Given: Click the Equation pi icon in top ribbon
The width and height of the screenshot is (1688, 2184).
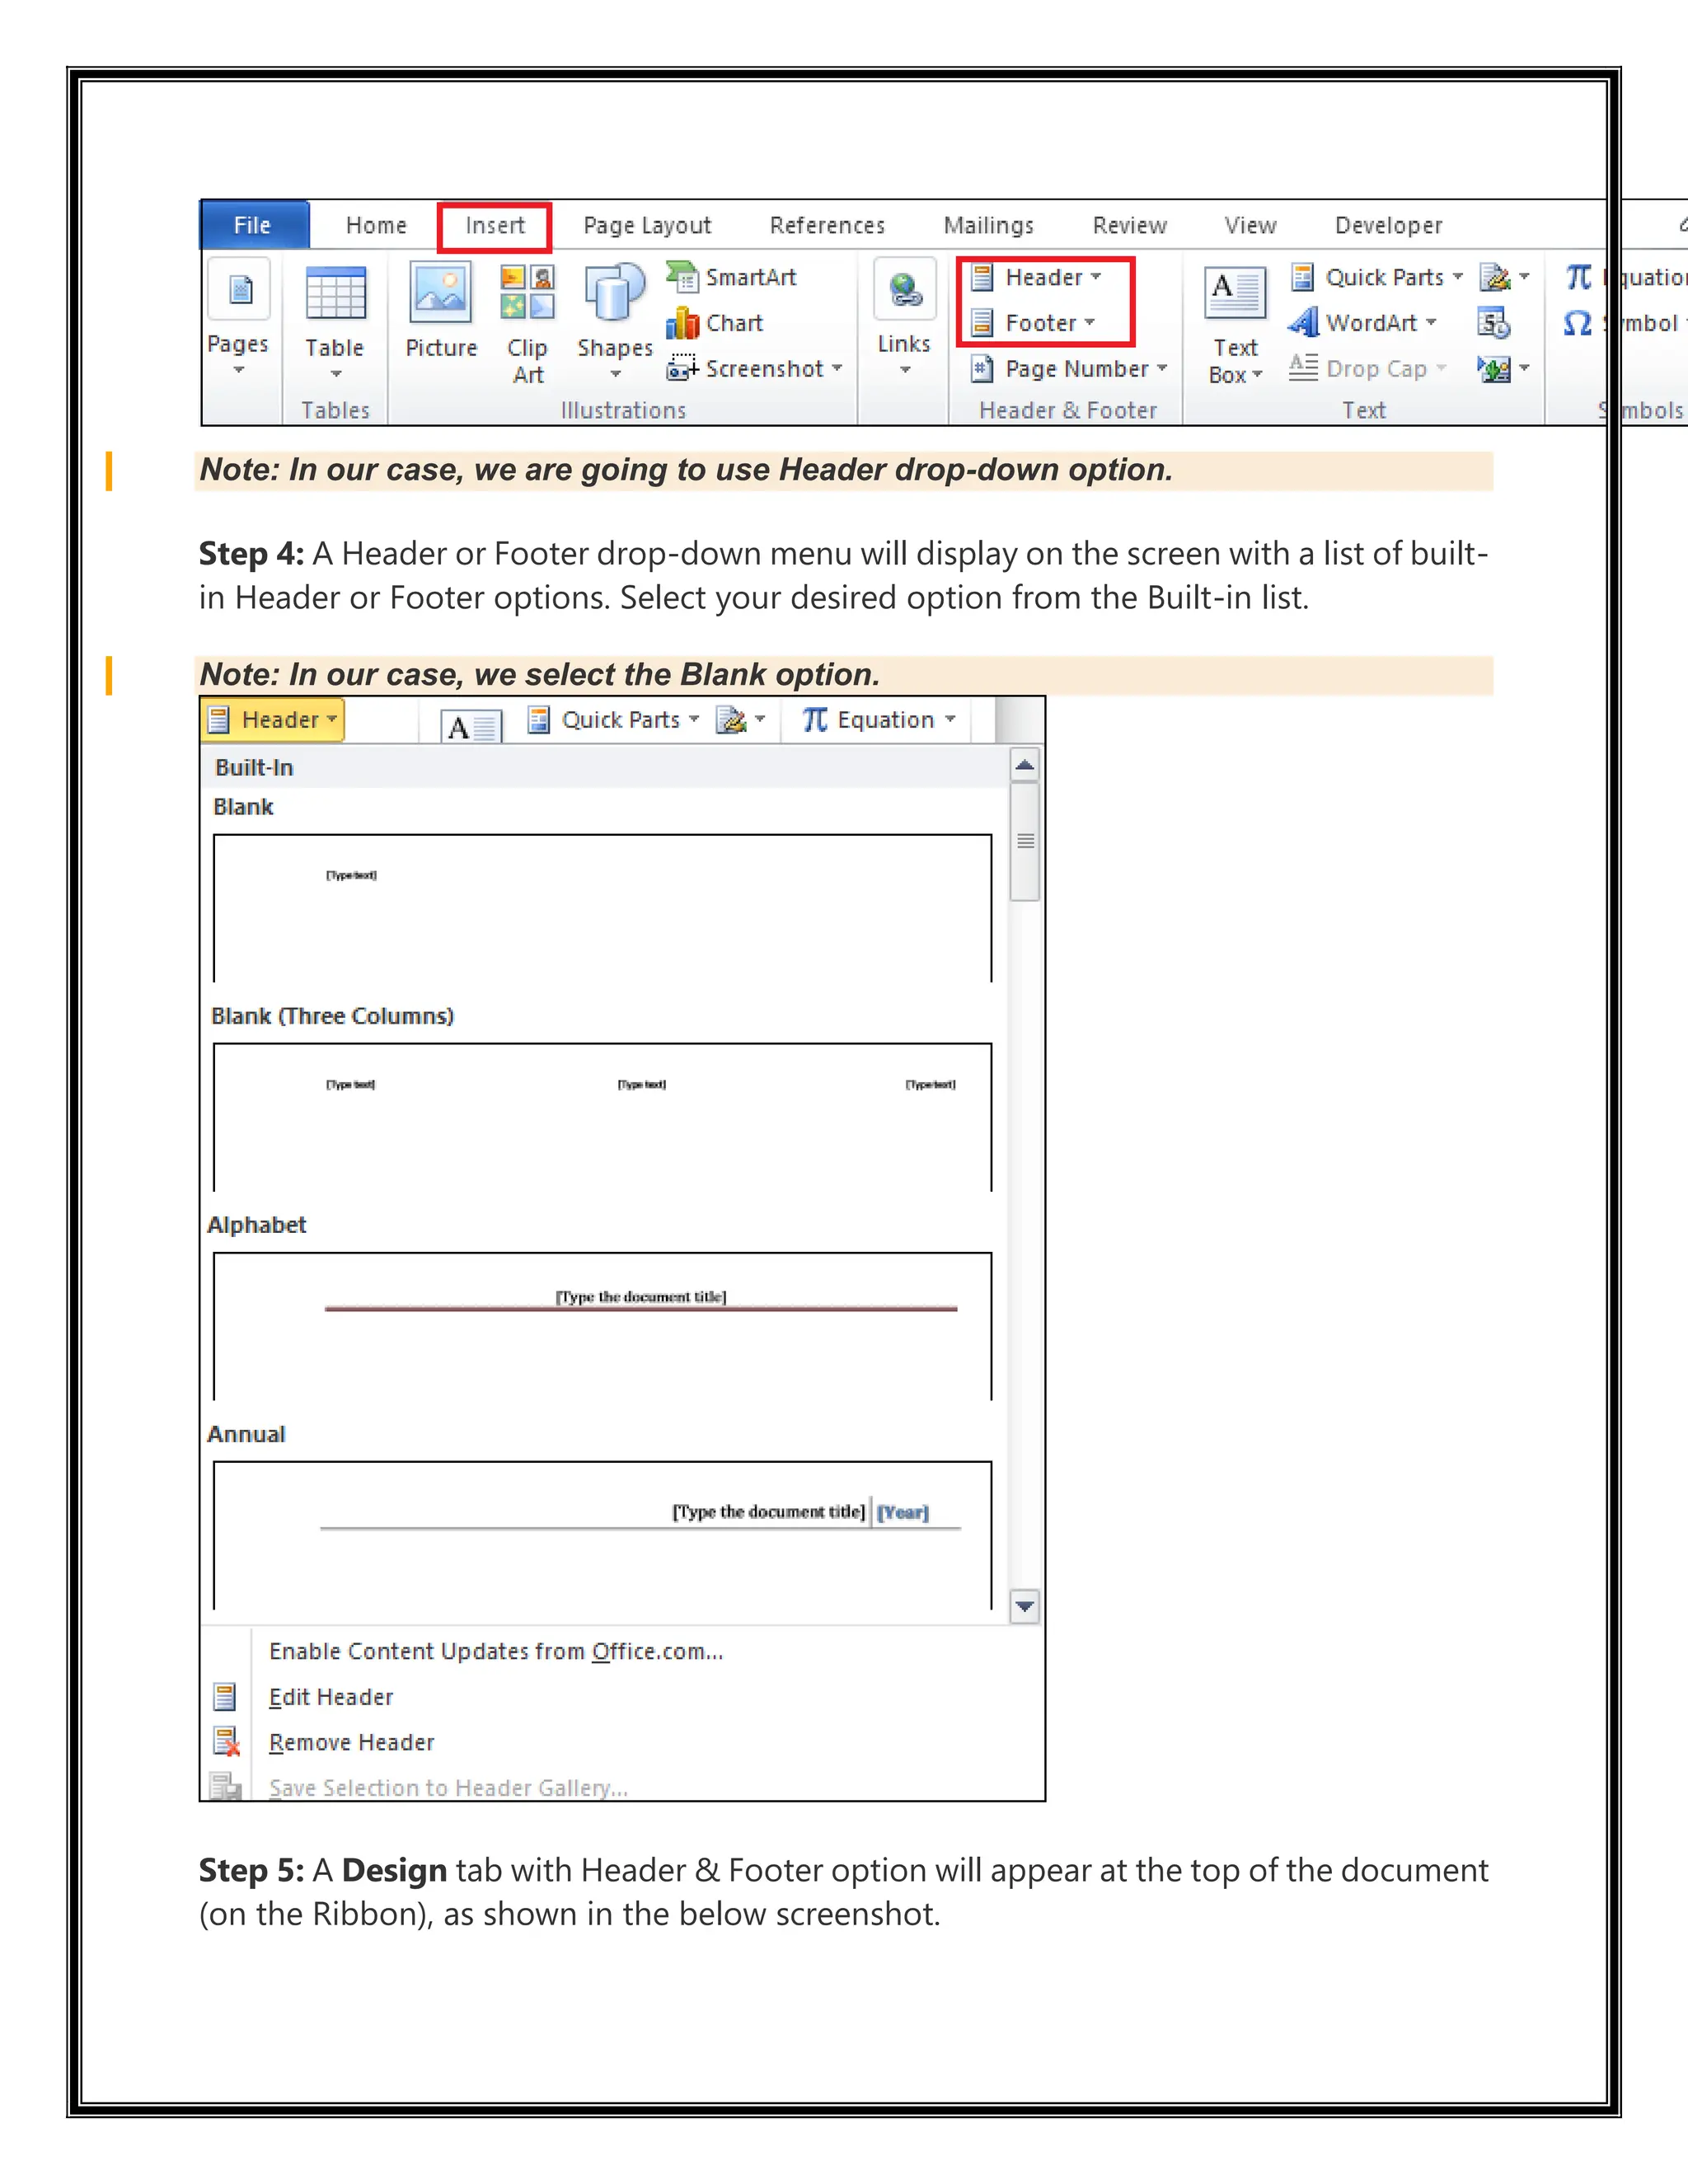Looking at the screenshot, I should point(1578,277).
